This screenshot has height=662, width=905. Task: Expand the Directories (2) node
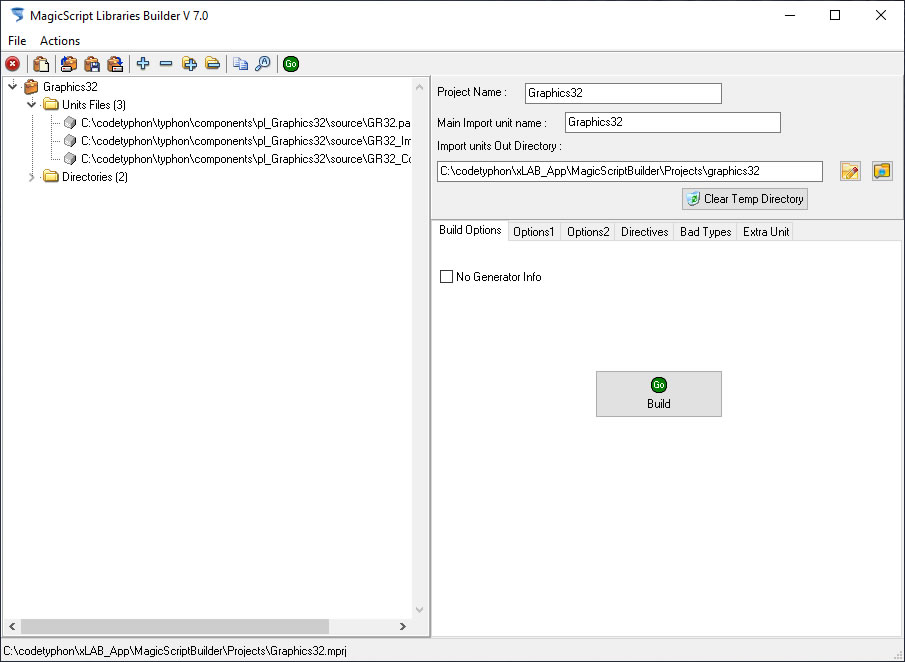pyautogui.click(x=32, y=177)
